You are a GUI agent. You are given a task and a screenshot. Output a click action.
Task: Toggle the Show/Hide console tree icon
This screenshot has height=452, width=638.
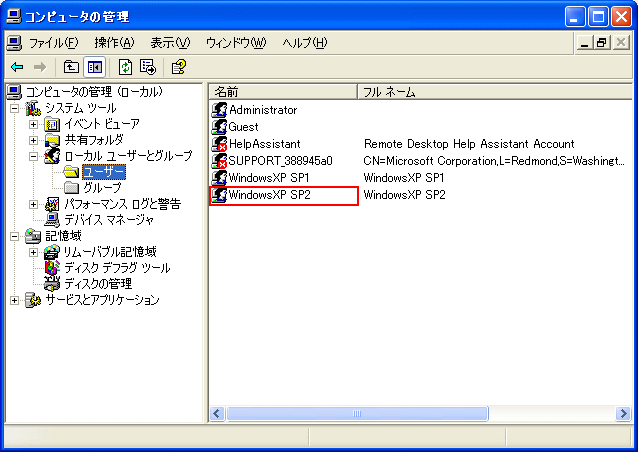pyautogui.click(x=95, y=67)
